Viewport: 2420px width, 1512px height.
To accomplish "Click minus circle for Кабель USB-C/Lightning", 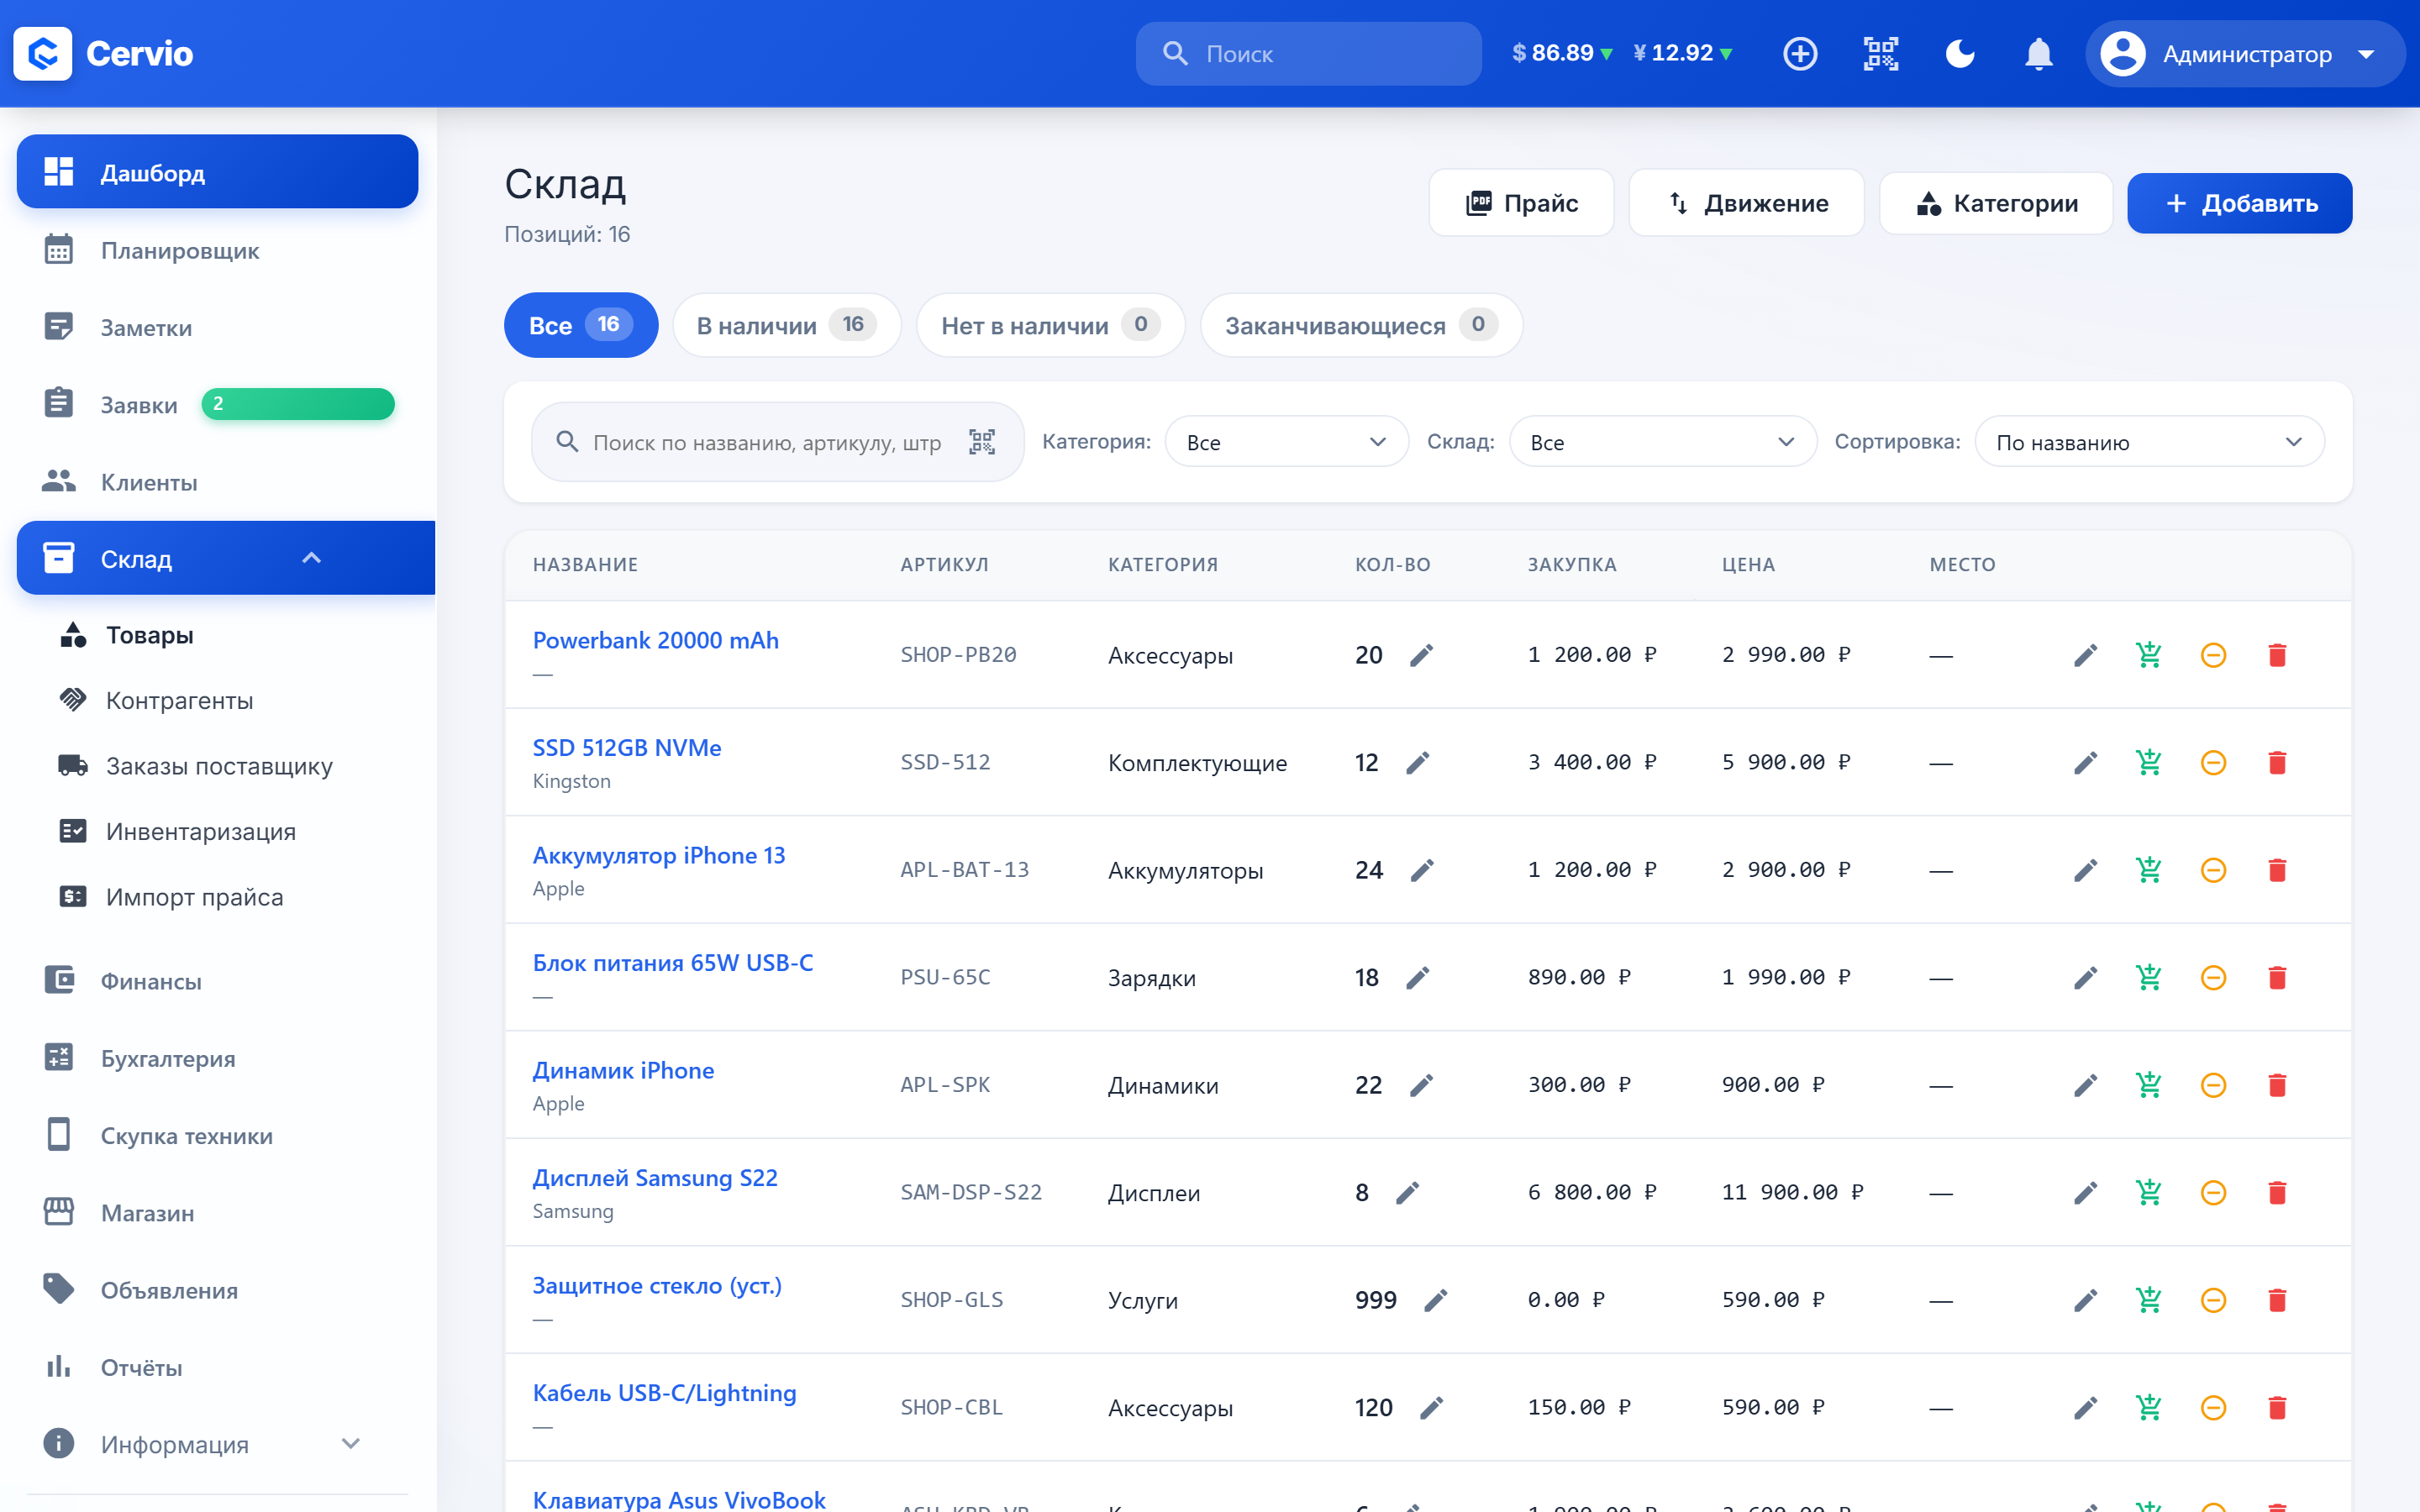I will [2213, 1408].
